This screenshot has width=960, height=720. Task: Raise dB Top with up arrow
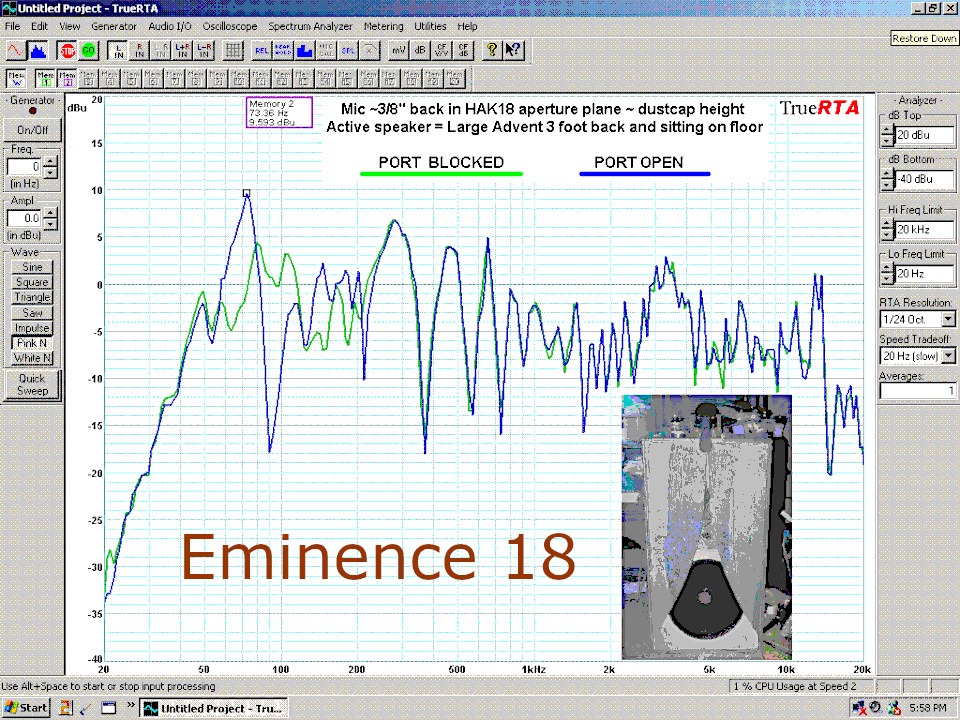(888, 130)
